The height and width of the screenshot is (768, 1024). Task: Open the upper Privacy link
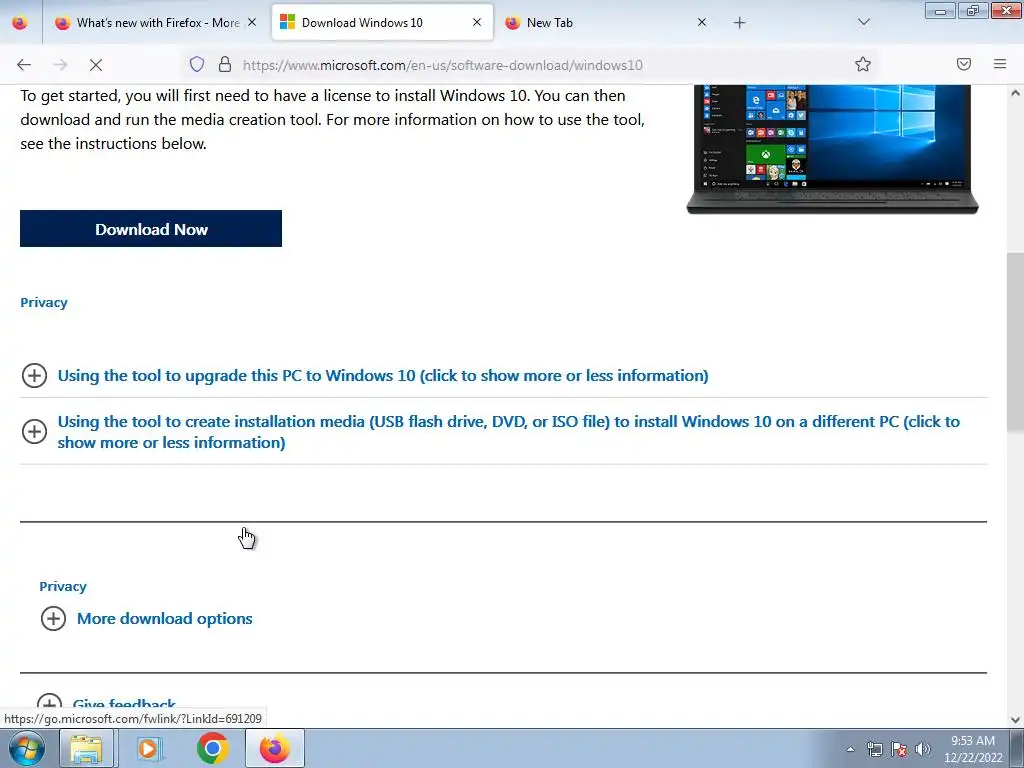pyautogui.click(x=44, y=302)
